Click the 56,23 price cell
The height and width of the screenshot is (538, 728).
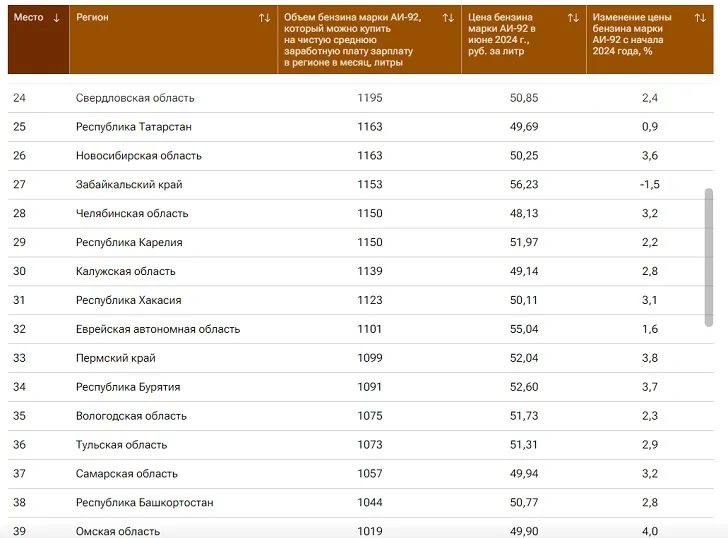tap(523, 185)
